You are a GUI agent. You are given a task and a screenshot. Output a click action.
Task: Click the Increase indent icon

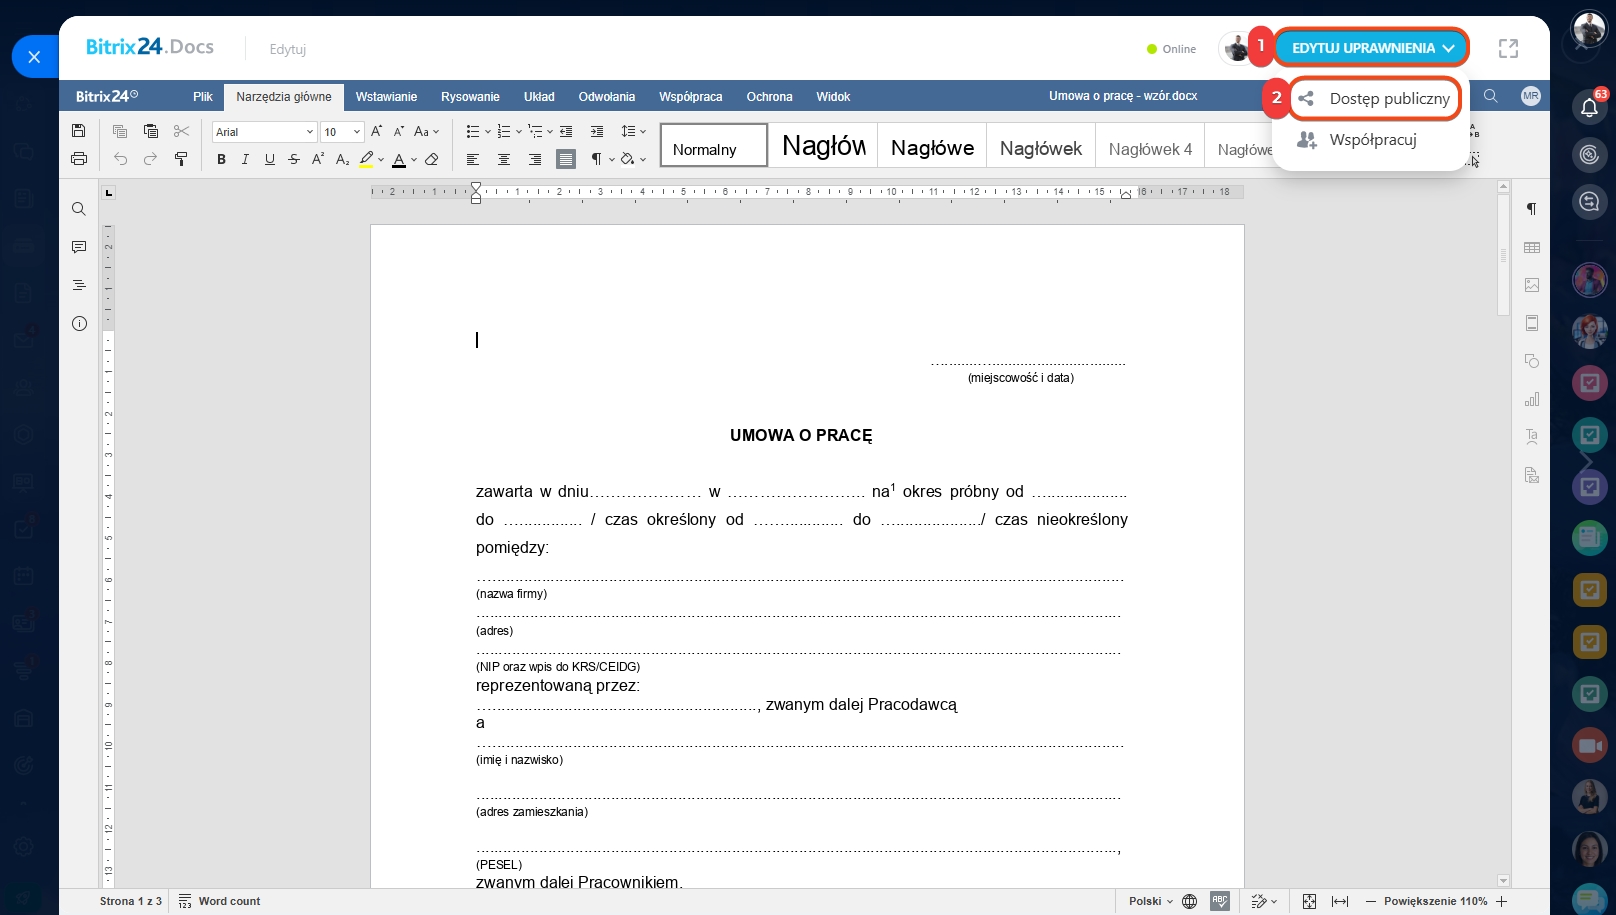coord(597,131)
